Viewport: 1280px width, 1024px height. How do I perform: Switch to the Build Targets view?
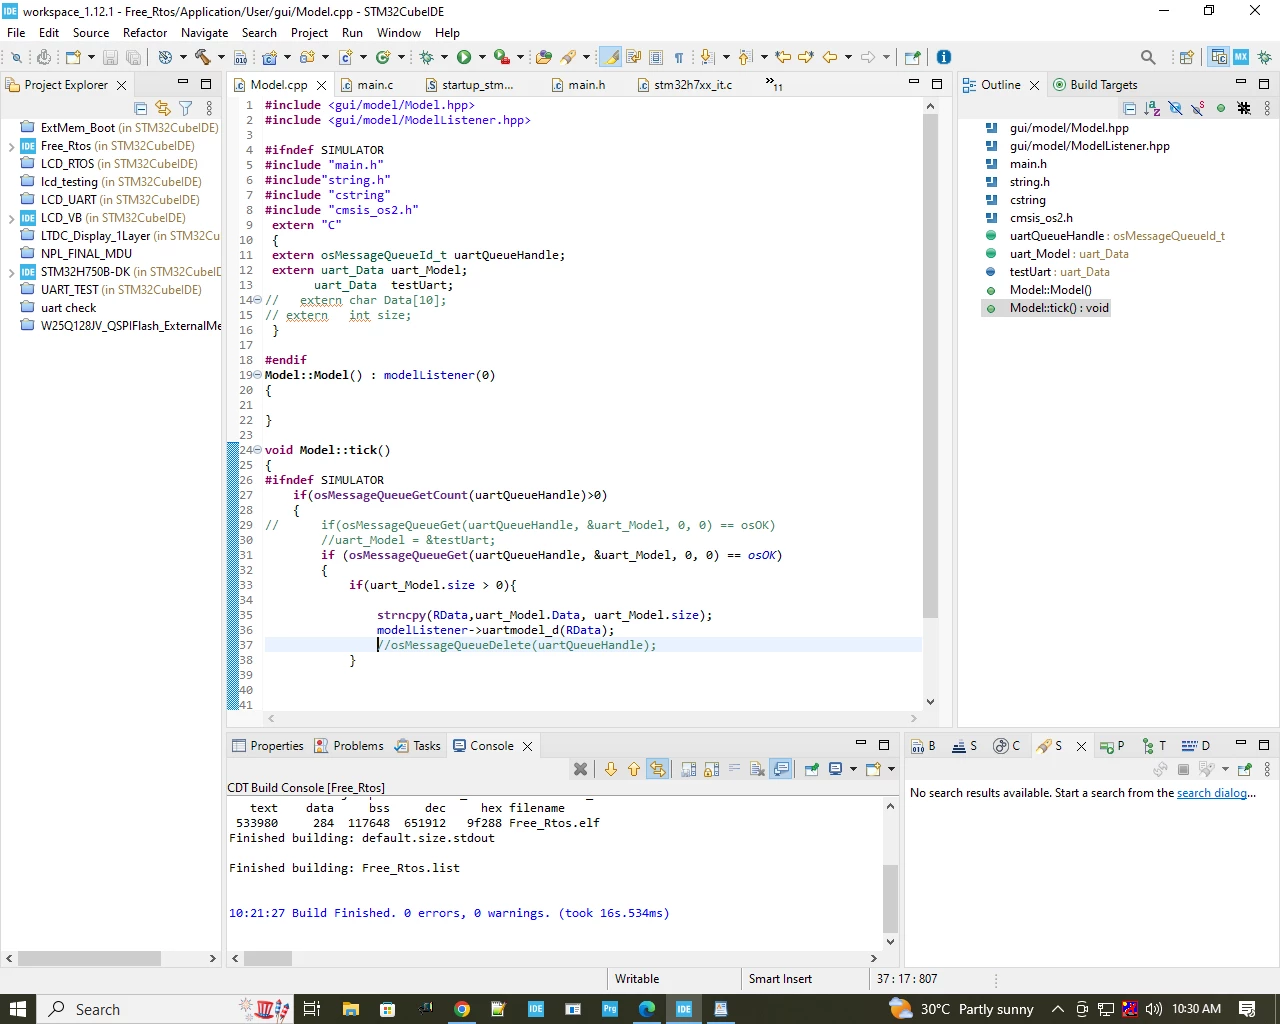[x=1095, y=85]
